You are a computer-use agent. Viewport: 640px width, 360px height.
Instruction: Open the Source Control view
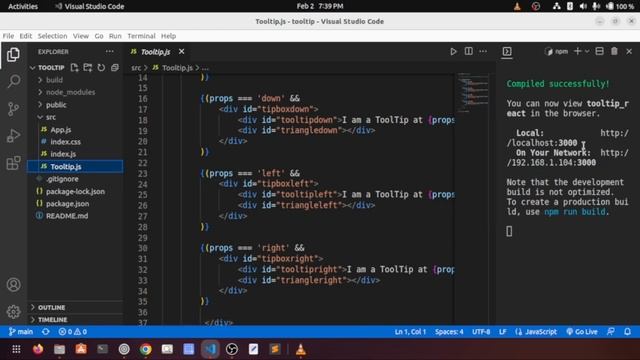coord(13,109)
